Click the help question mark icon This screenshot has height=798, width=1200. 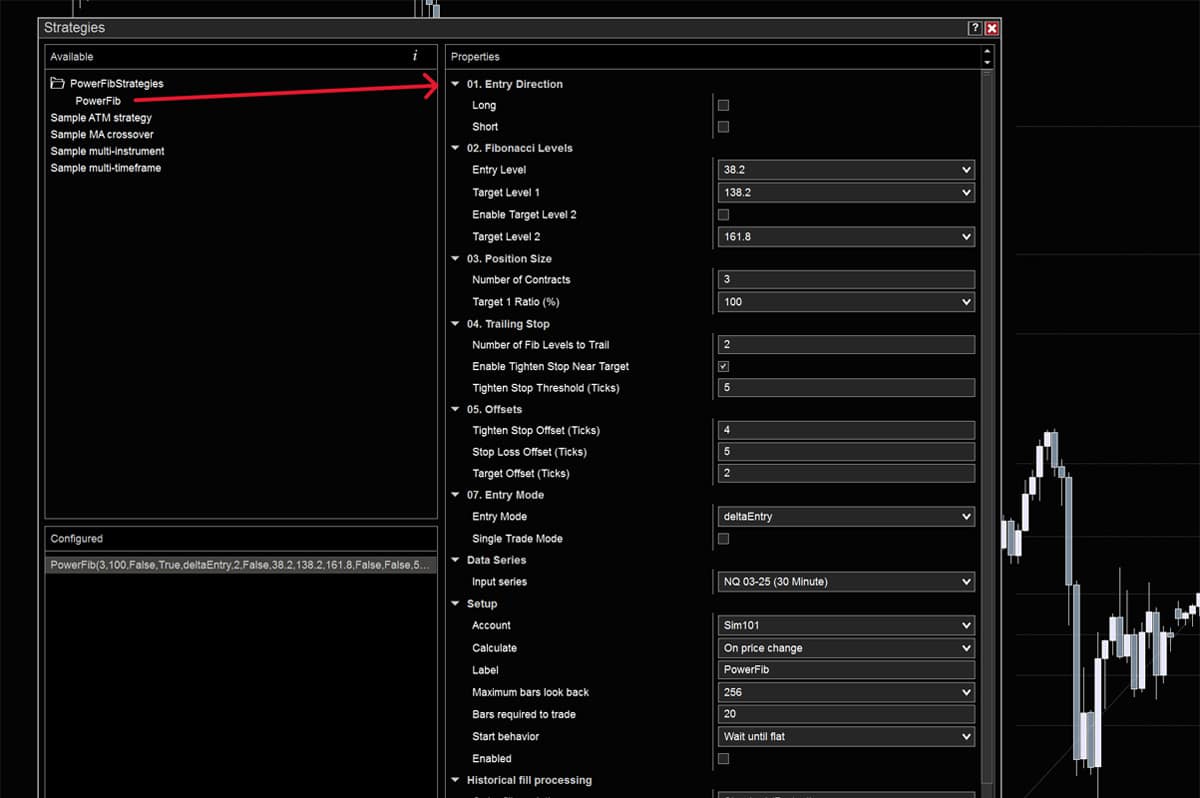[x=974, y=29]
